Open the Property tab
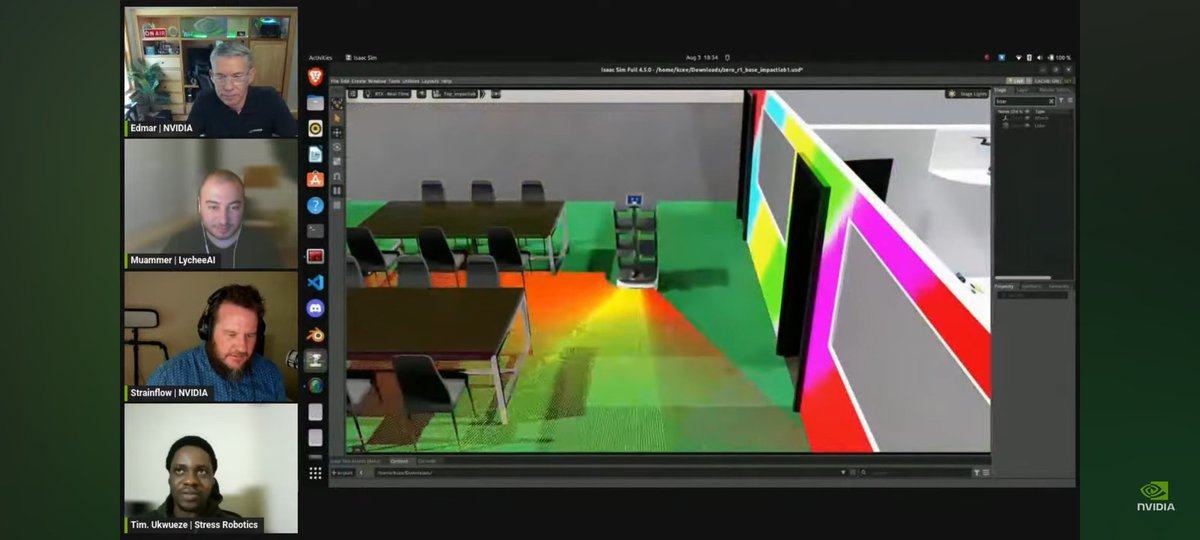Viewport: 1200px width, 540px height. 1004,286
